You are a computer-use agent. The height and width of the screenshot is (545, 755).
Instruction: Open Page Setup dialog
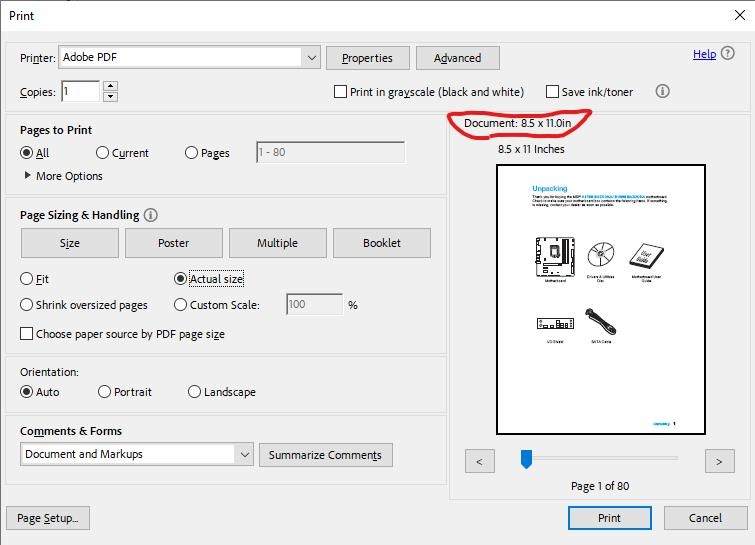pos(48,518)
